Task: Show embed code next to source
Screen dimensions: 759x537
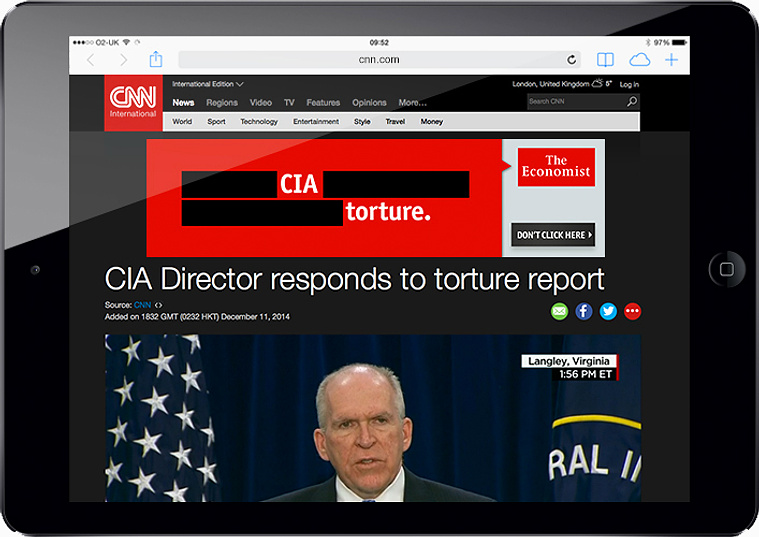Action: [158, 305]
